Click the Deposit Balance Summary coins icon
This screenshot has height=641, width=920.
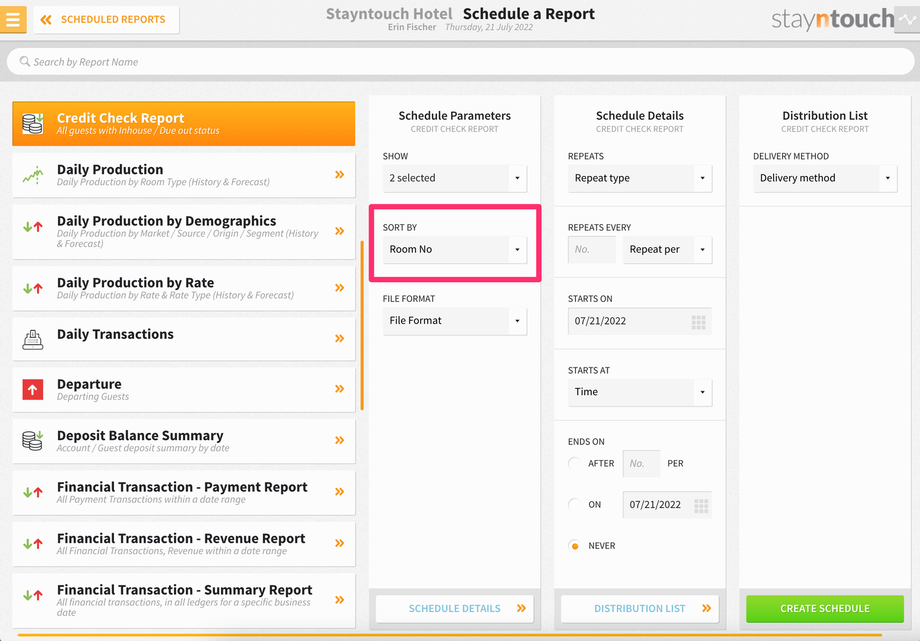(x=33, y=440)
